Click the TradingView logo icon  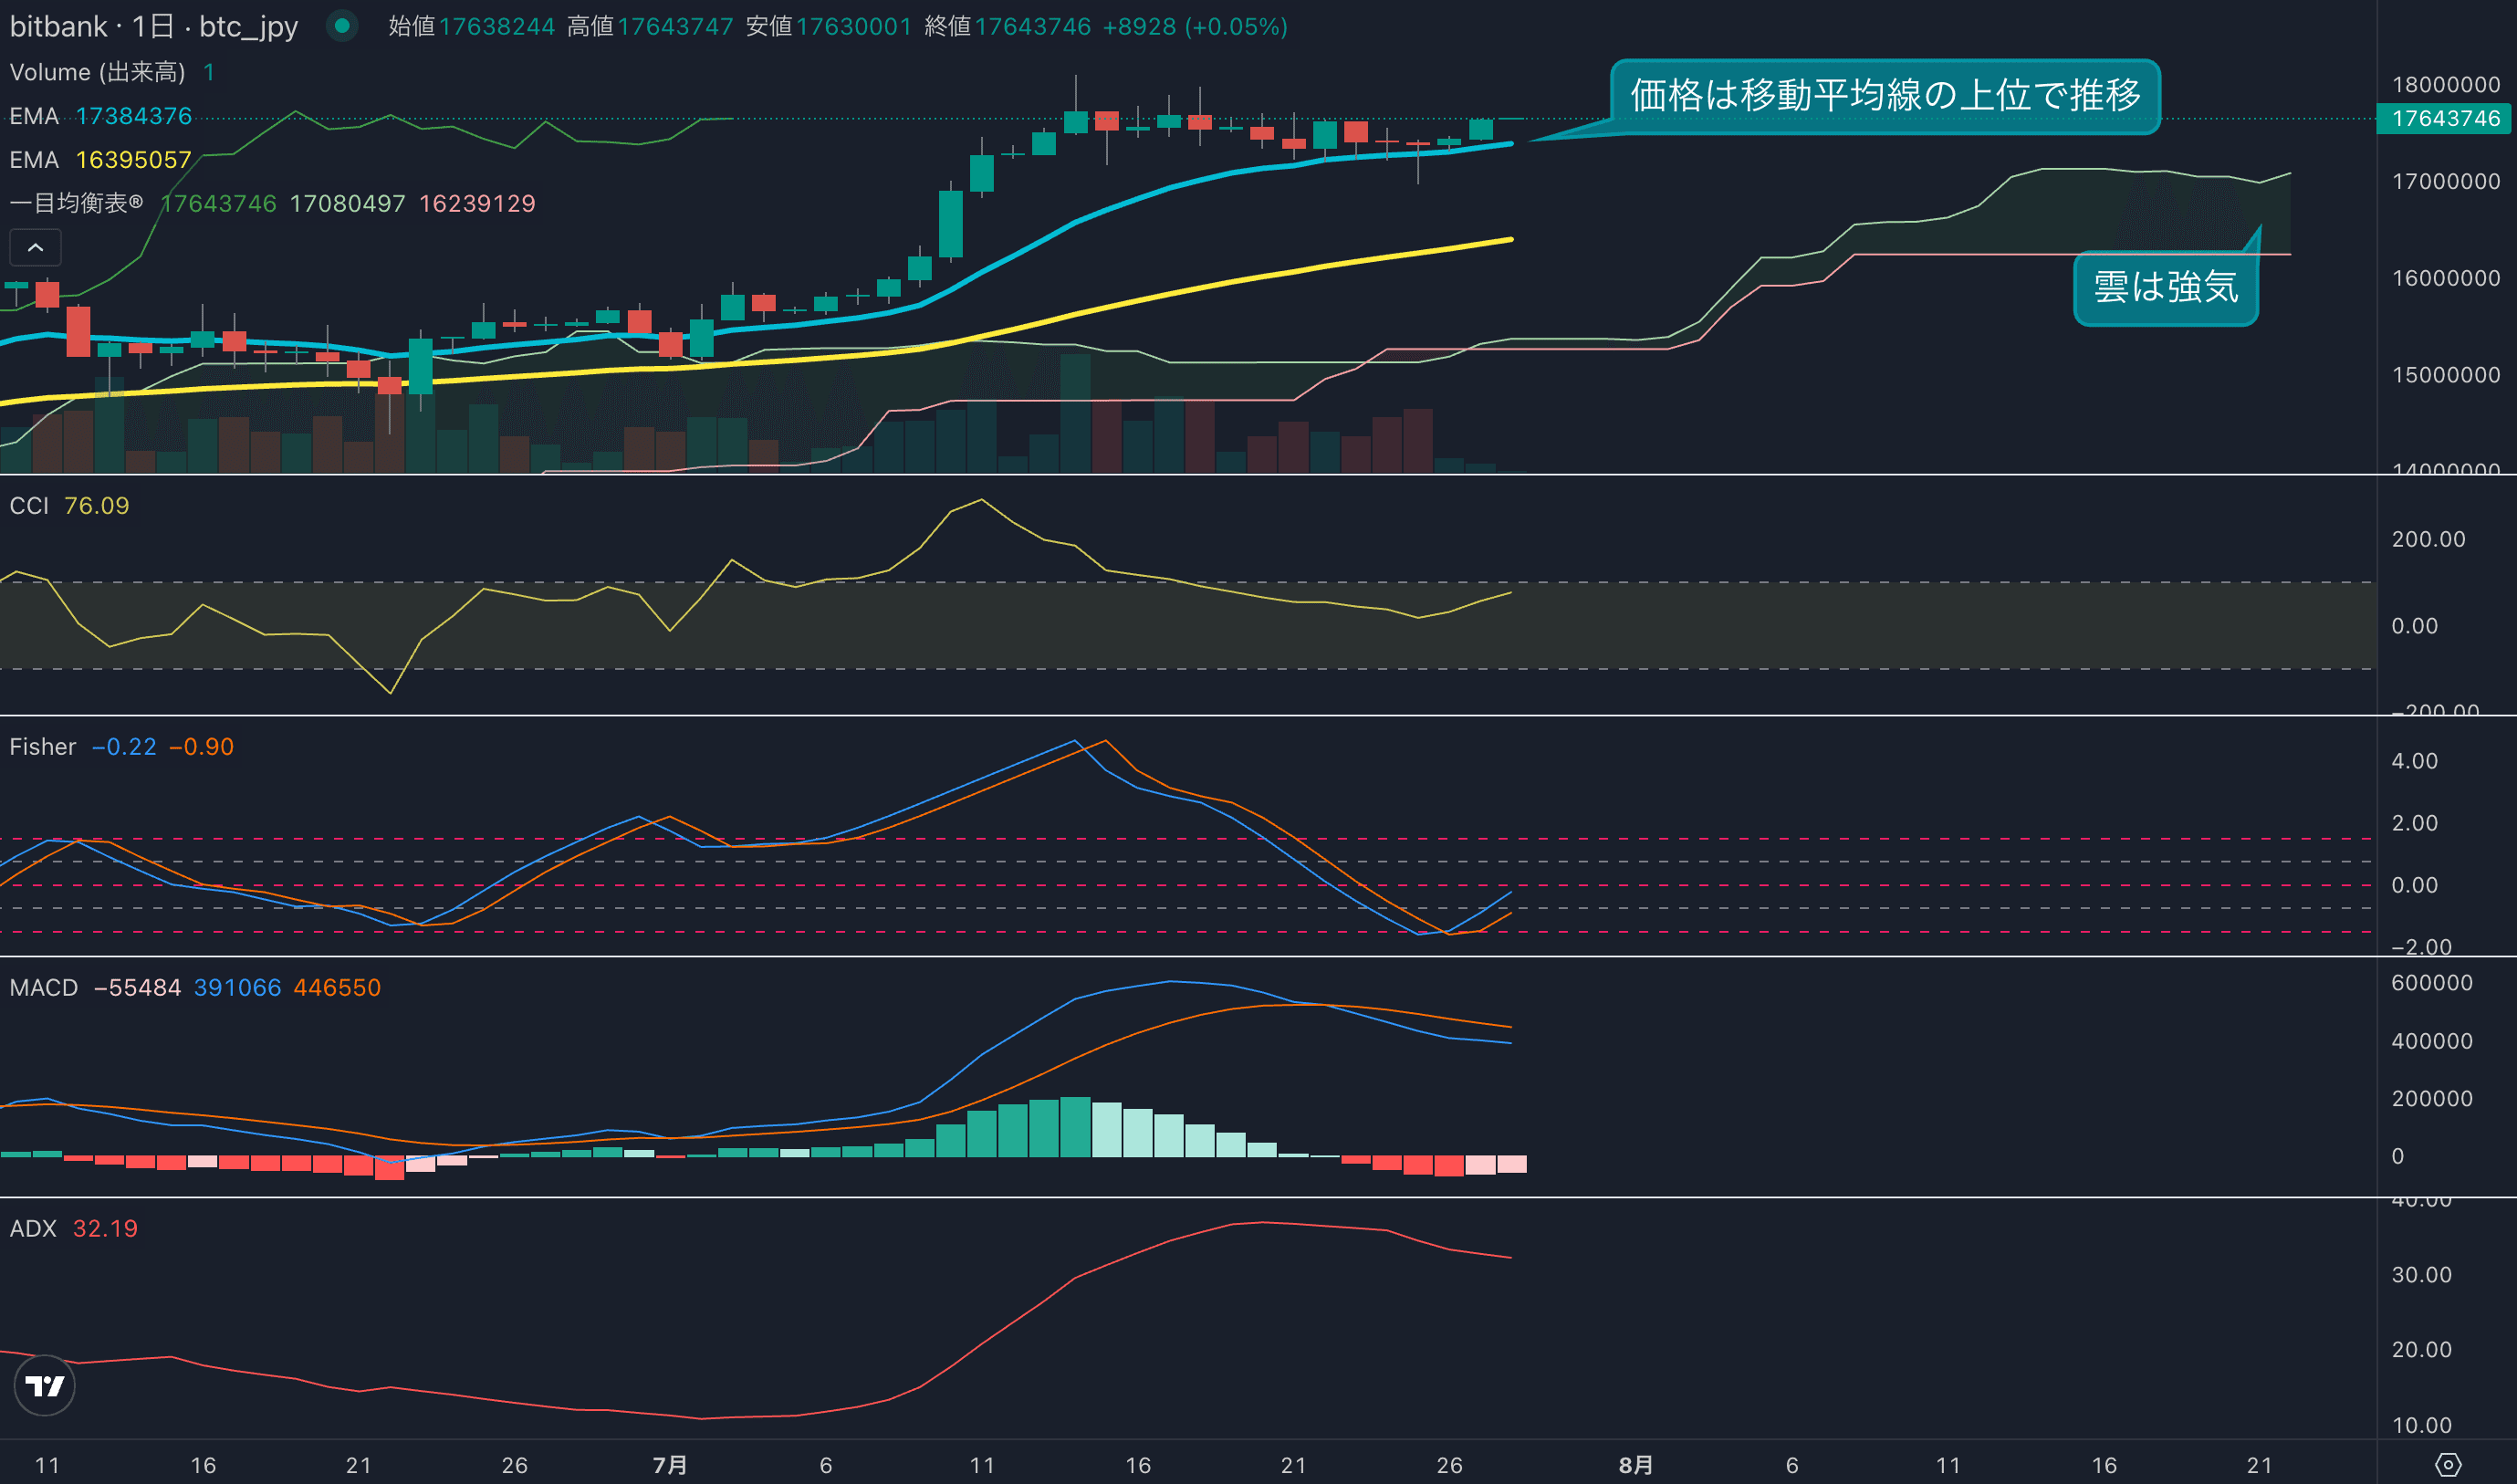(x=45, y=1385)
